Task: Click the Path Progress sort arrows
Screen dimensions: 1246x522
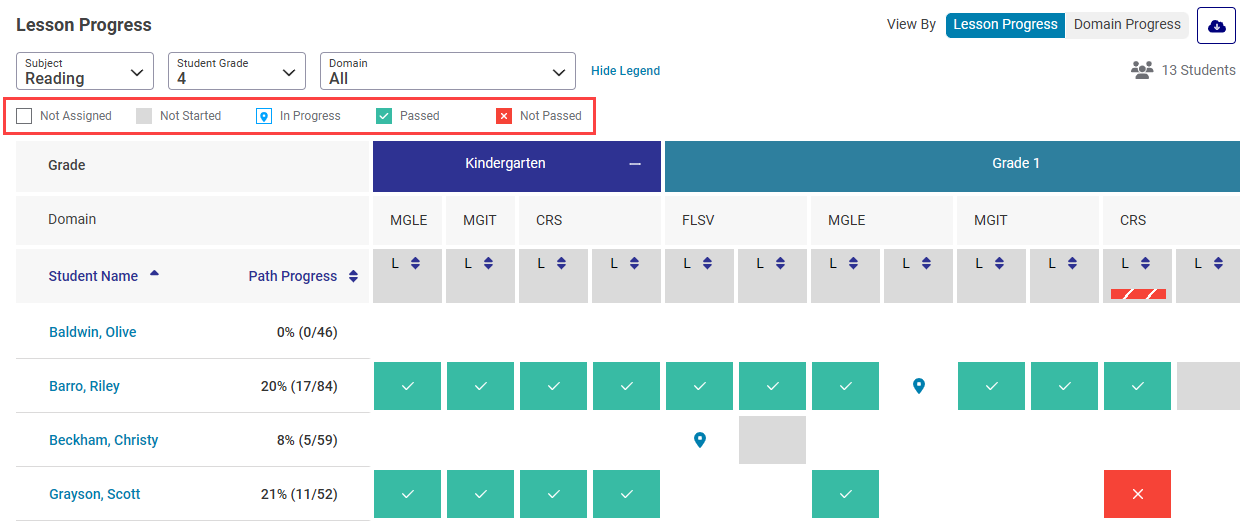Action: (x=353, y=277)
